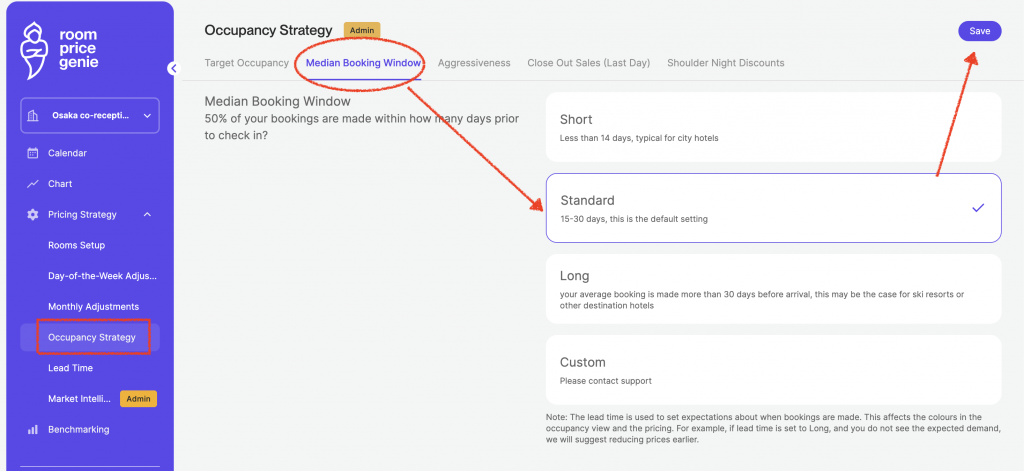Click the checkmark on the Standard option

tap(978, 208)
